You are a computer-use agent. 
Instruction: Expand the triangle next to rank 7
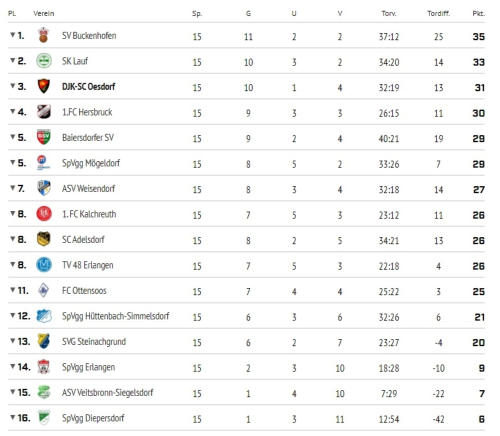(x=13, y=188)
